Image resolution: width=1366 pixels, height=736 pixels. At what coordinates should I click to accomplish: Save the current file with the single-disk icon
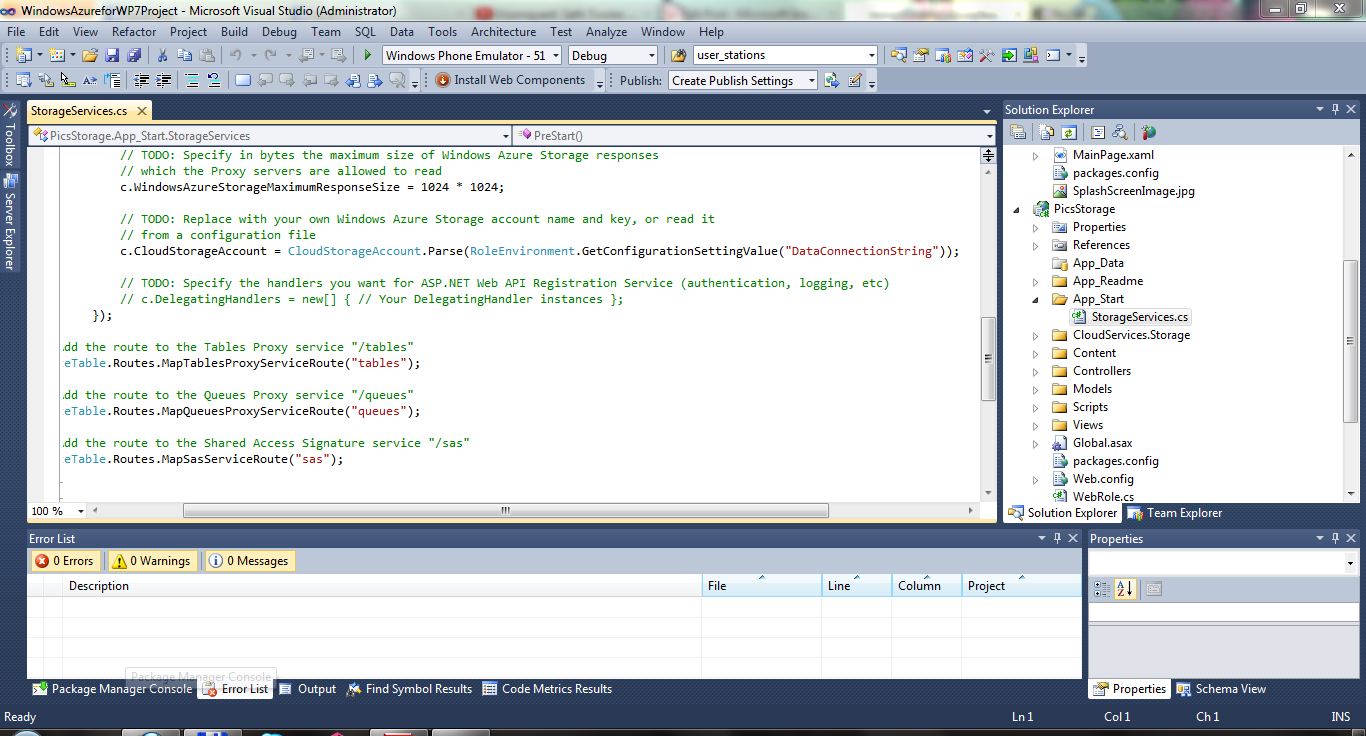(x=112, y=56)
